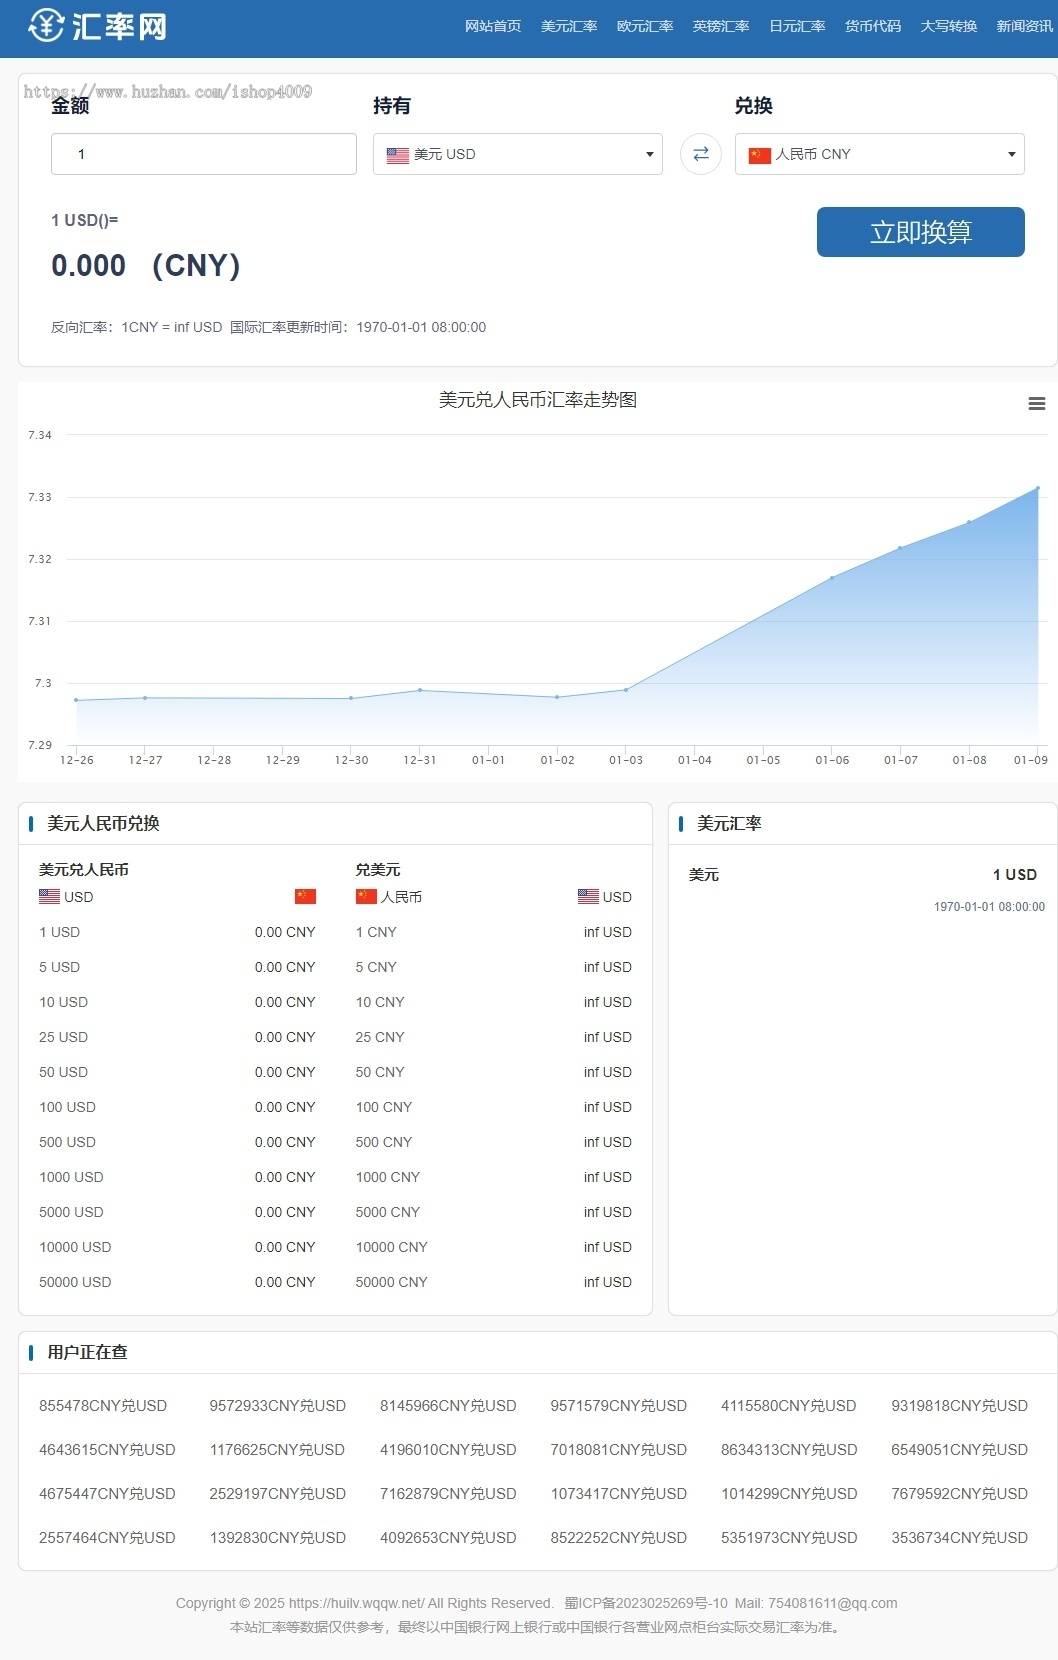The height and width of the screenshot is (1660, 1058).
Task: Click the swap currencies arrow icon
Action: (x=701, y=154)
